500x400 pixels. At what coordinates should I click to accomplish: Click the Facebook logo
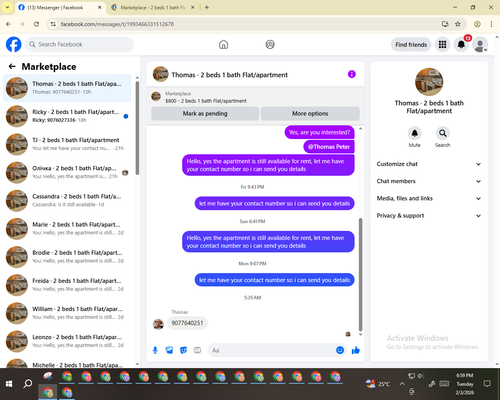(14, 44)
